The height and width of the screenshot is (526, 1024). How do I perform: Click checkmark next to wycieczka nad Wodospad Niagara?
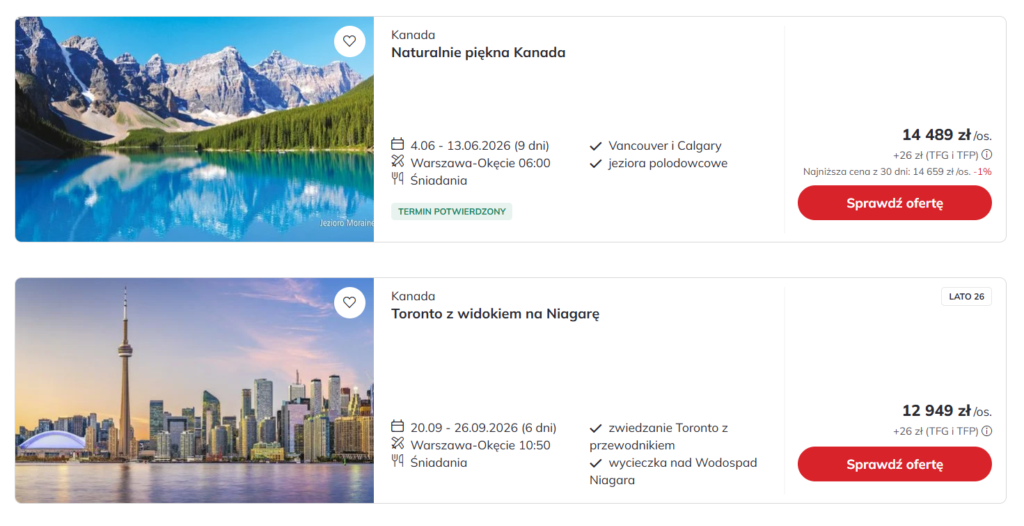tap(596, 463)
